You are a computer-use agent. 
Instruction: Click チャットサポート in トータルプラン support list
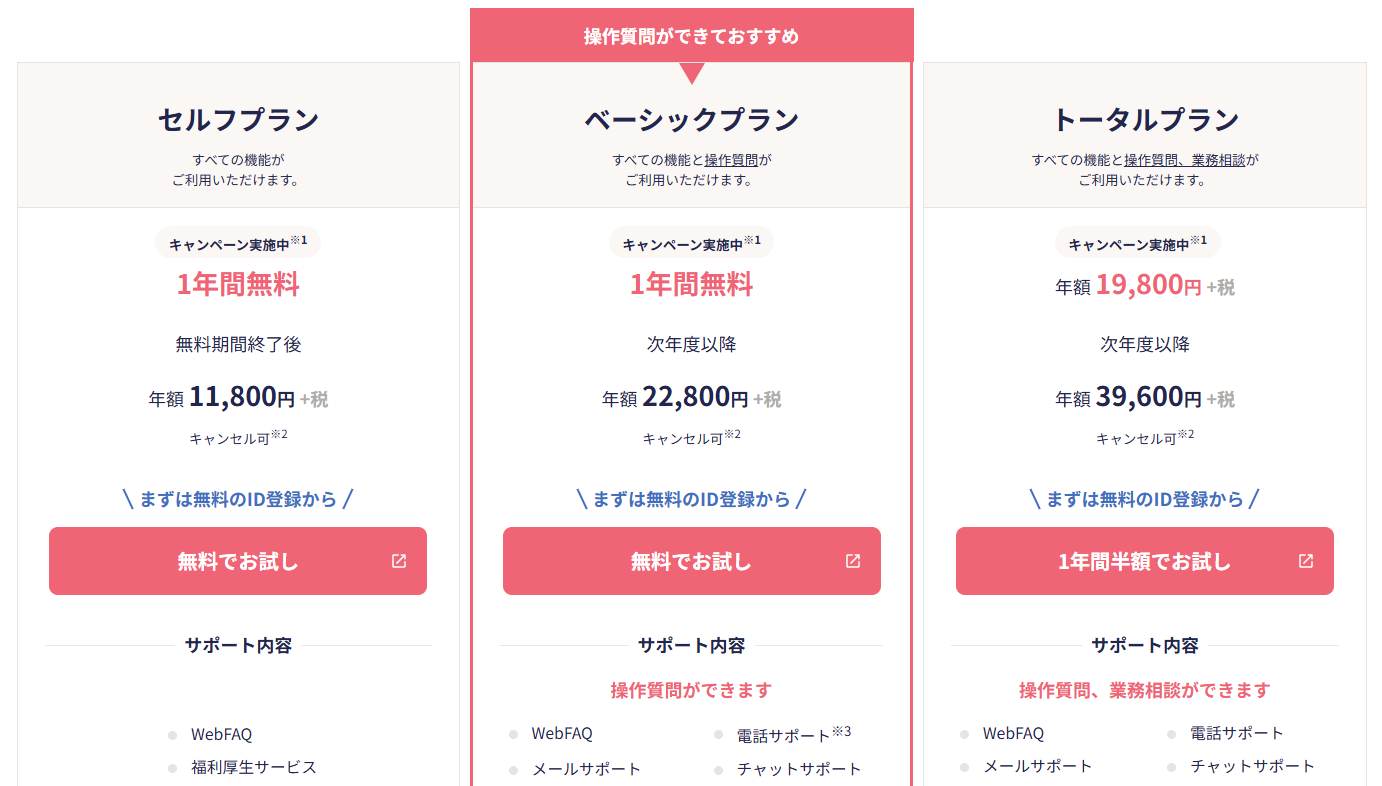[1252, 766]
